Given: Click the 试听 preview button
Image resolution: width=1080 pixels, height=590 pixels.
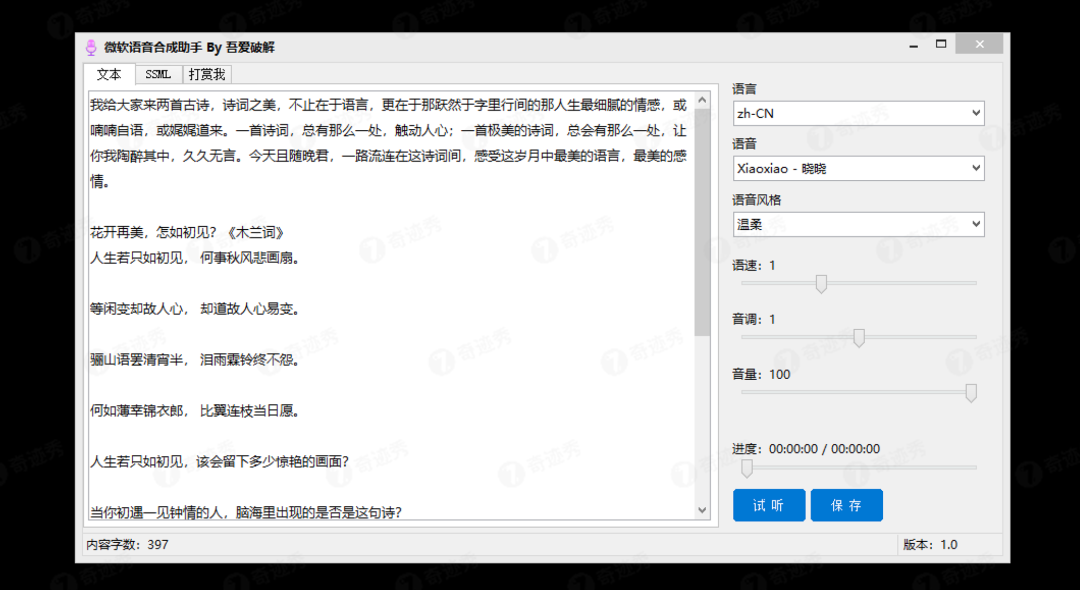Looking at the screenshot, I should (x=769, y=505).
